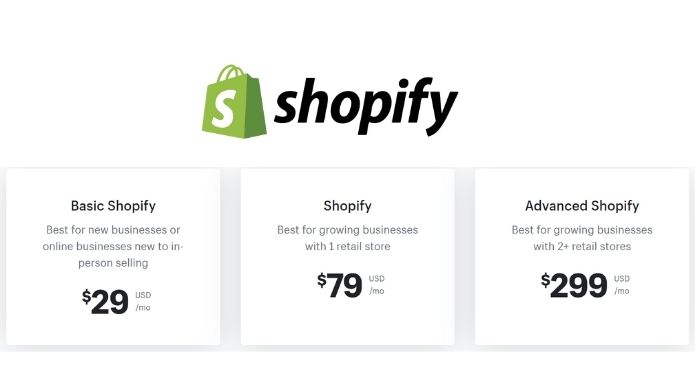Click 'Best for growing businesses' in Advanced card
The width and height of the screenshot is (695, 391).
pos(582,230)
